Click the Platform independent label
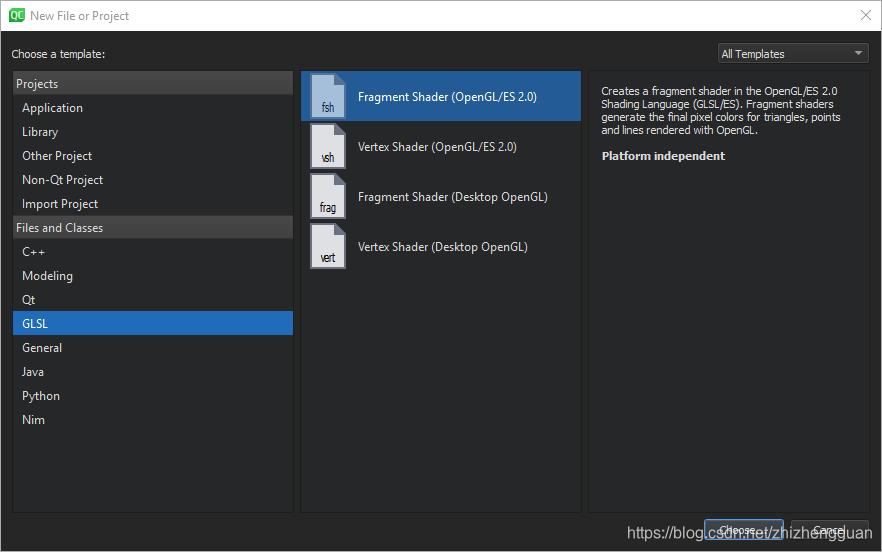Screen dimensions: 882x552 (x=663, y=156)
